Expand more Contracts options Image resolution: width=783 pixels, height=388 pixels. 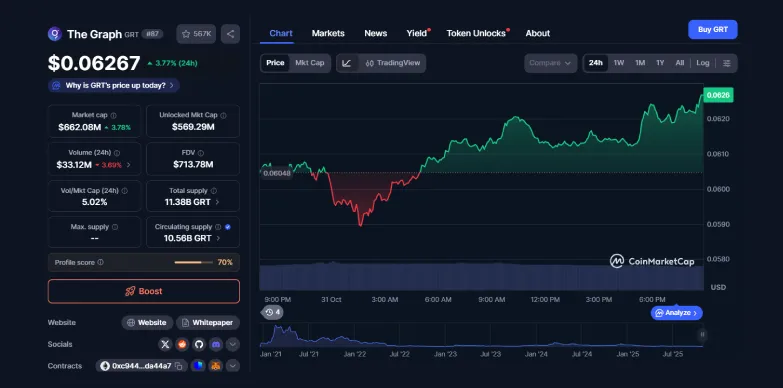point(233,366)
